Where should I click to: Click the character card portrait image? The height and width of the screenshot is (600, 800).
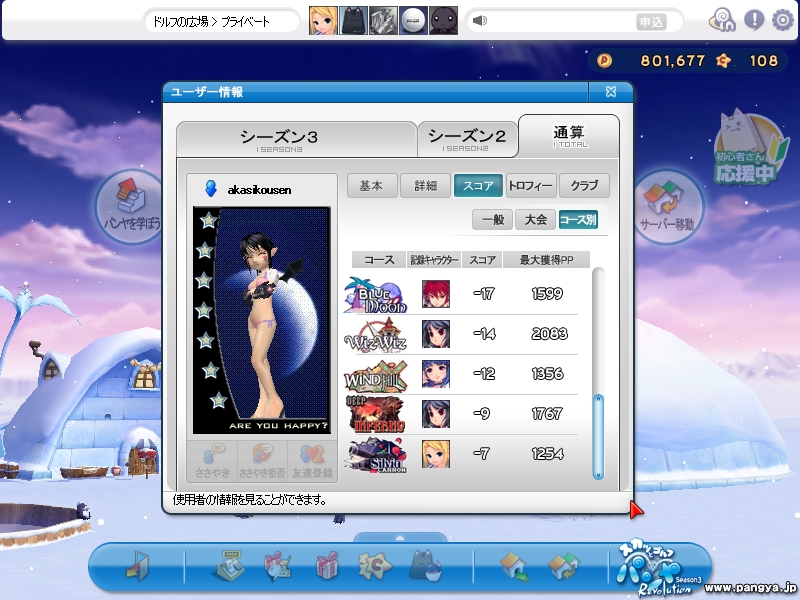[x=262, y=320]
